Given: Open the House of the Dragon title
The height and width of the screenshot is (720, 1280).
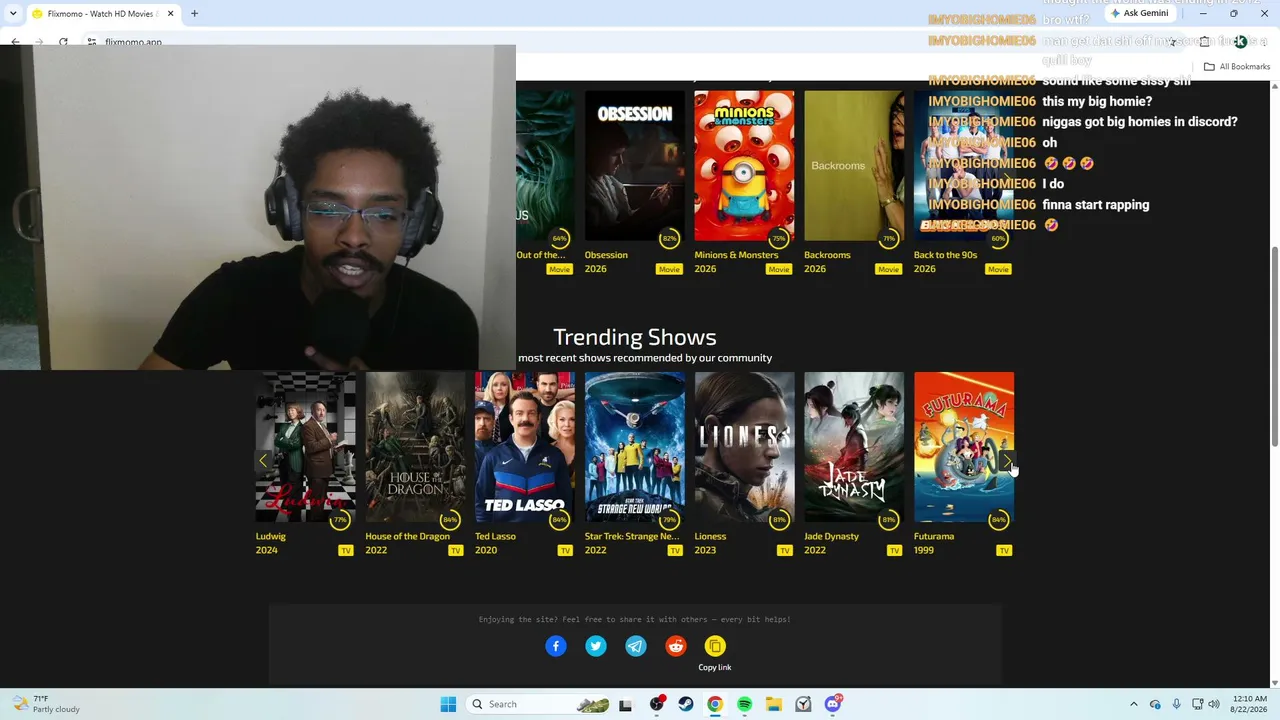Looking at the screenshot, I should pos(407,536).
